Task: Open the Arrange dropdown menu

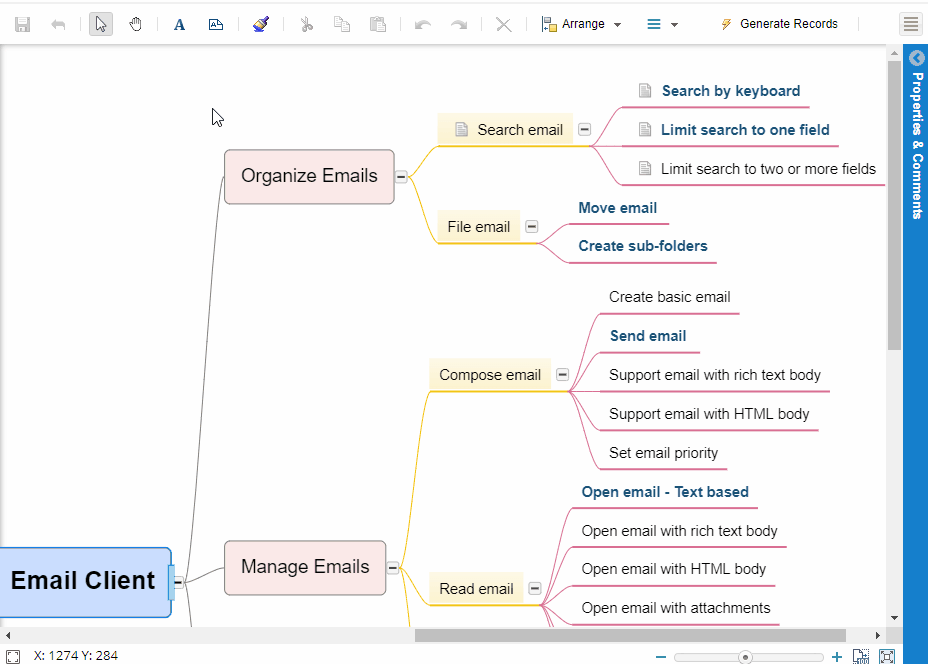Action: [x=581, y=24]
